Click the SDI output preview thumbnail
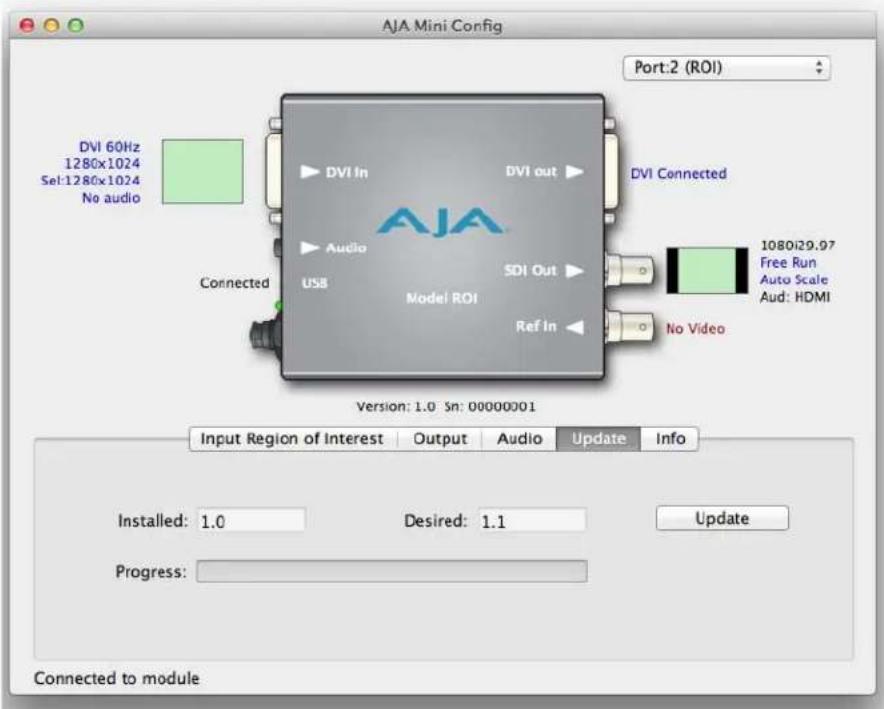 (x=708, y=271)
